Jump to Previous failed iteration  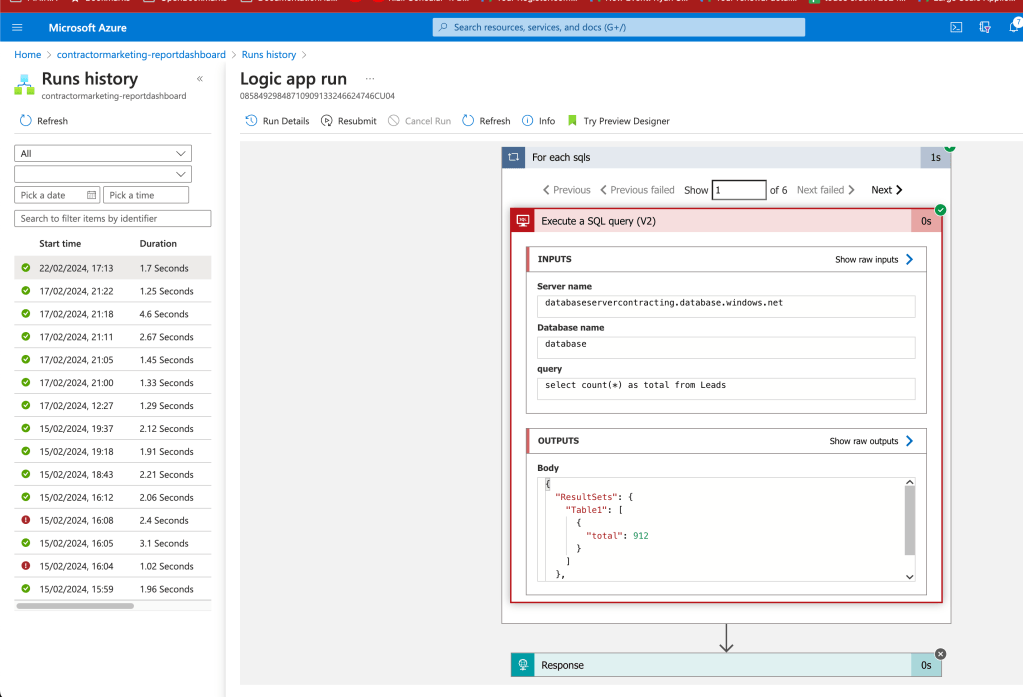point(637,190)
